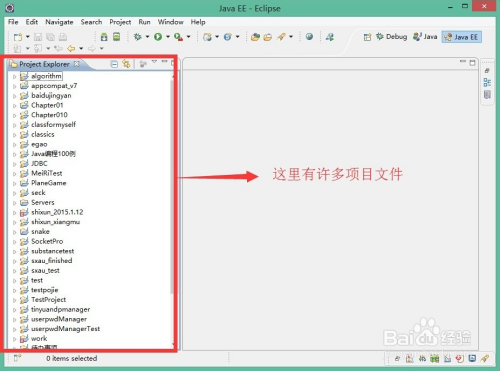Open the Task List icon in right trim
Image resolution: width=500 pixels, height=371 pixels.
(487, 95)
